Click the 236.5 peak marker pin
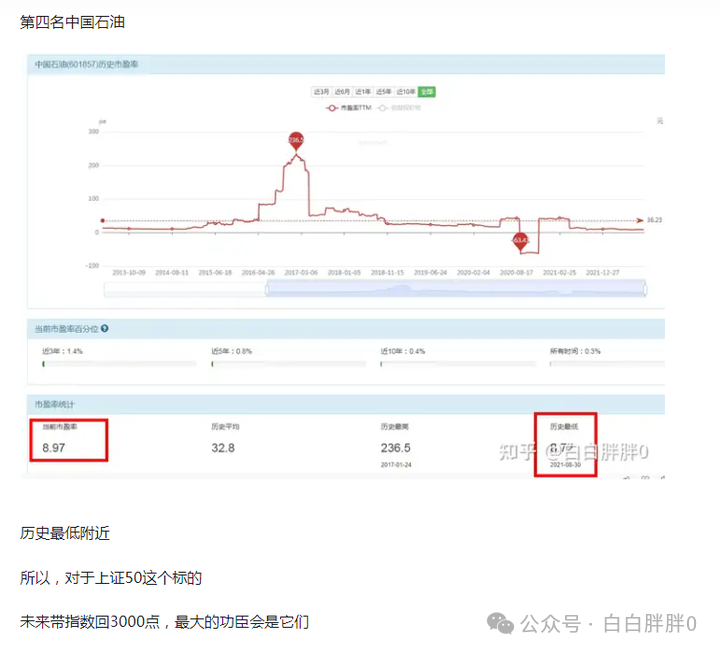The image size is (720, 653). [x=296, y=141]
